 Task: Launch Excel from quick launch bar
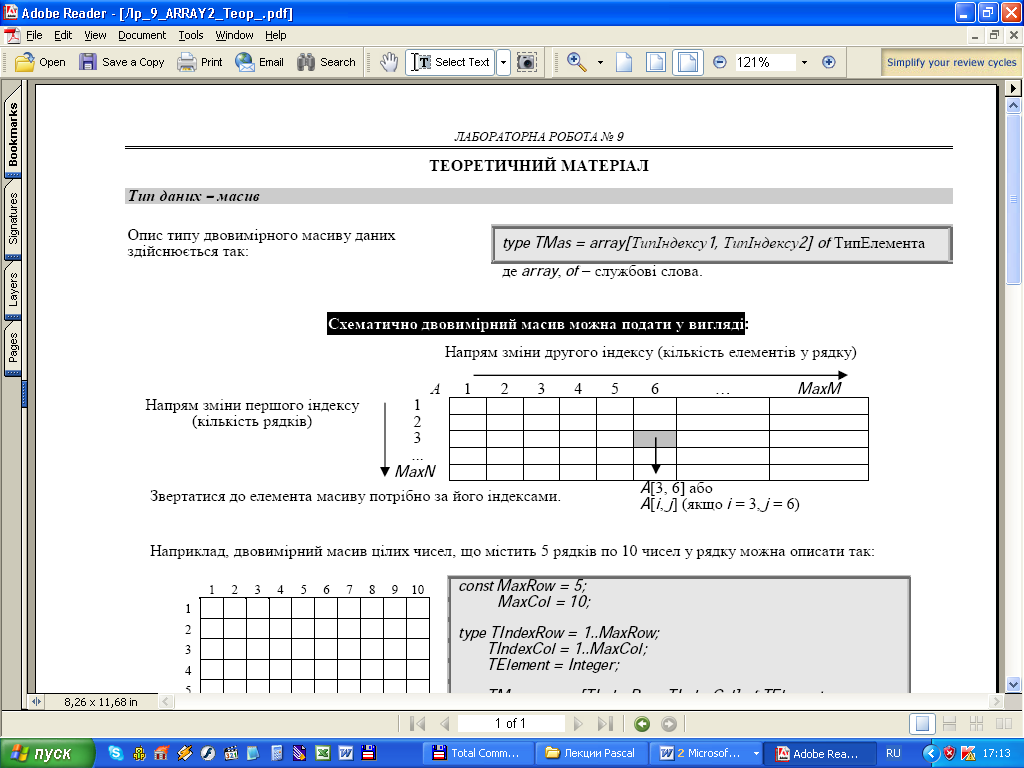pyautogui.click(x=323, y=754)
